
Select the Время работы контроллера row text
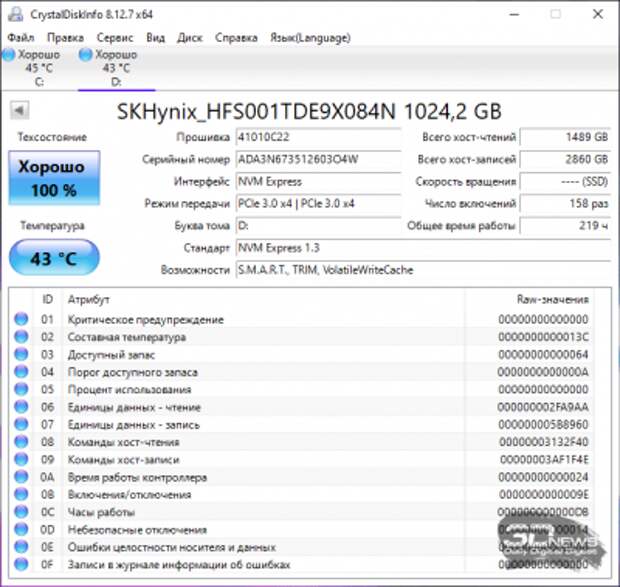137,477
